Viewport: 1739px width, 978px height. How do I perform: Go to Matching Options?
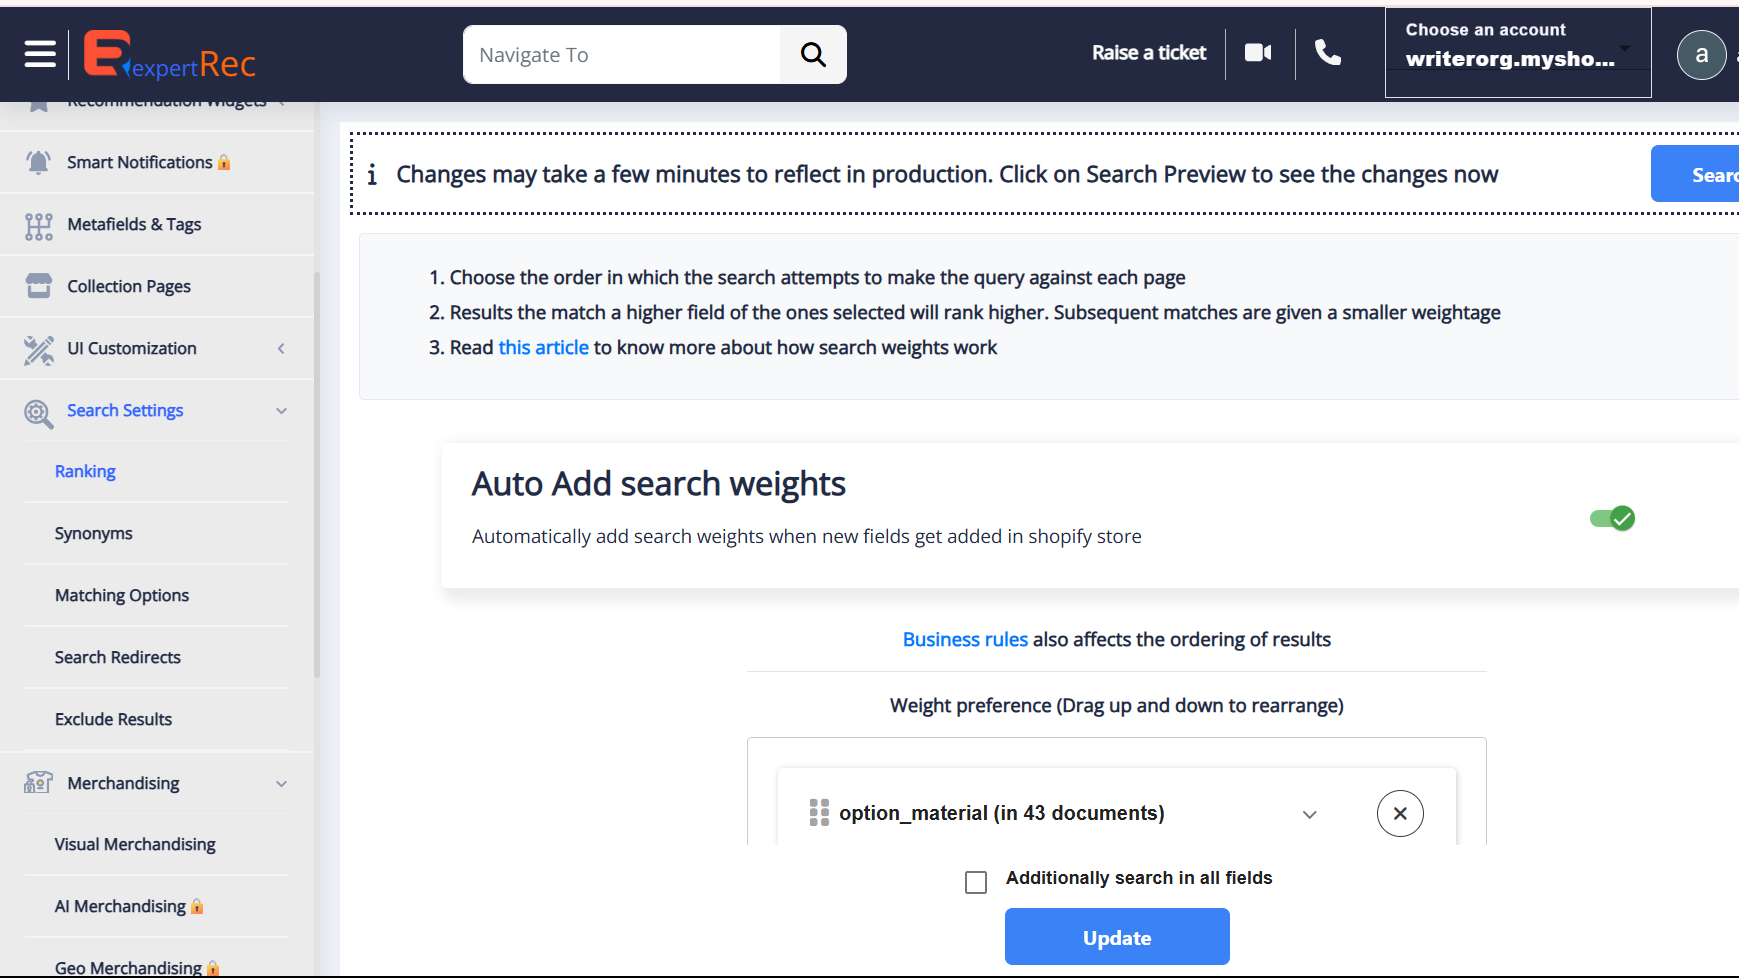(x=122, y=595)
